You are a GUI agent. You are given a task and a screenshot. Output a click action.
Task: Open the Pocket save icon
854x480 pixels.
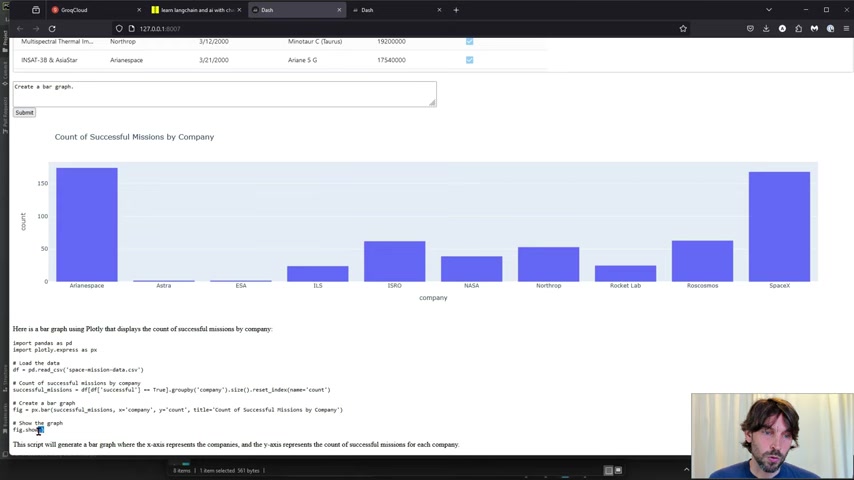coord(750,29)
